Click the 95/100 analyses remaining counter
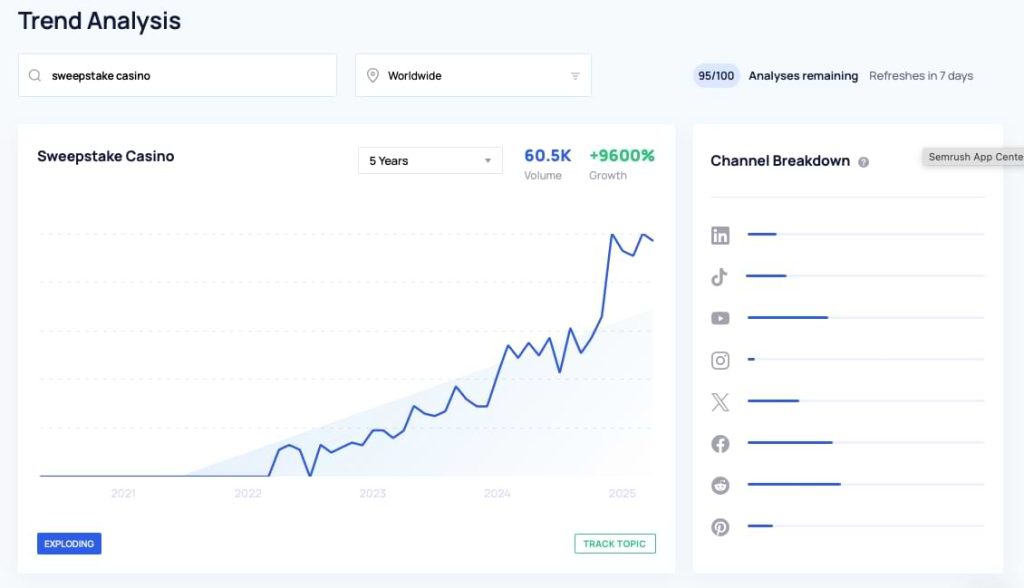Viewport: 1024px width, 588px height. (716, 75)
